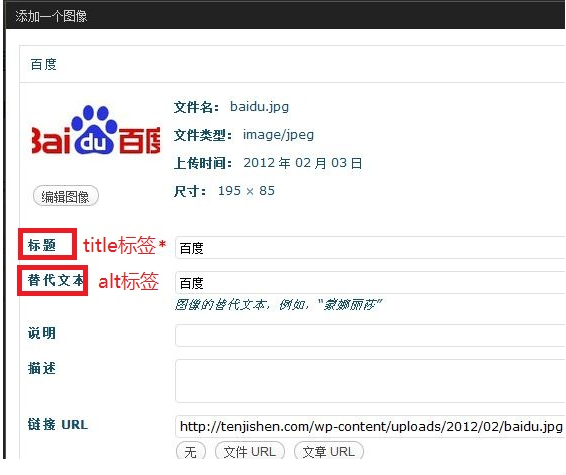Click the 链接 URL input field
This screenshot has height=475, width=566.
tap(370, 427)
